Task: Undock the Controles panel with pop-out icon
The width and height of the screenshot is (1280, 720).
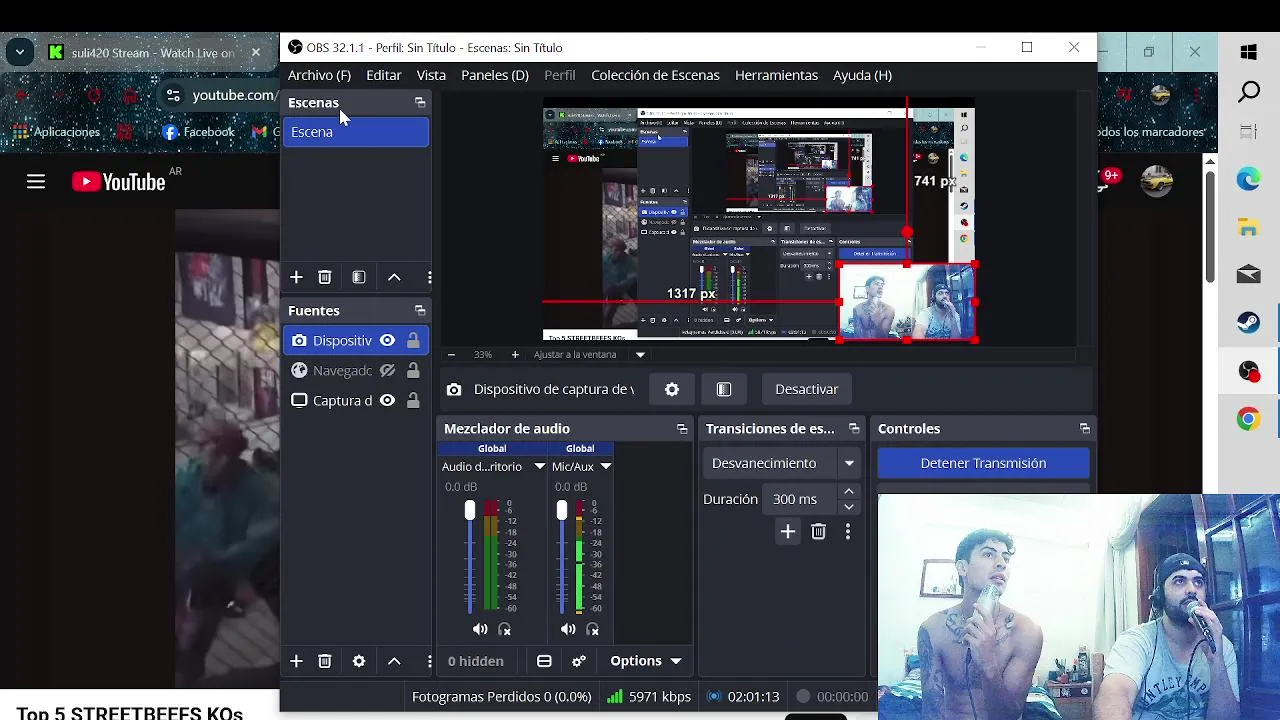Action: [x=1084, y=429]
